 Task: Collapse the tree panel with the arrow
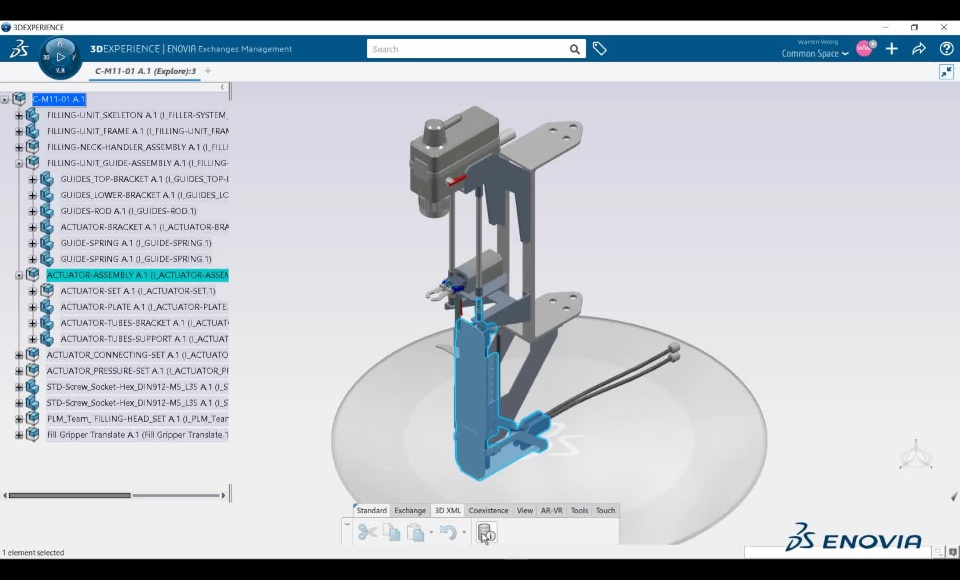point(222,87)
